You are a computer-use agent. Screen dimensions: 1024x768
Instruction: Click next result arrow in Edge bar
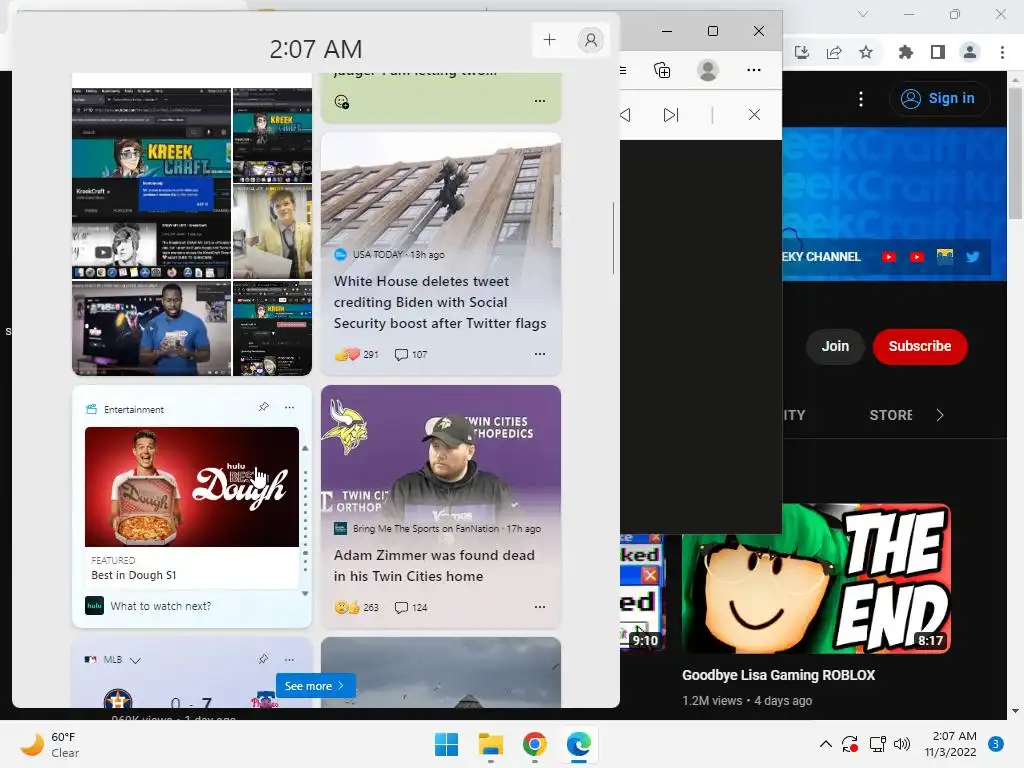click(x=671, y=115)
